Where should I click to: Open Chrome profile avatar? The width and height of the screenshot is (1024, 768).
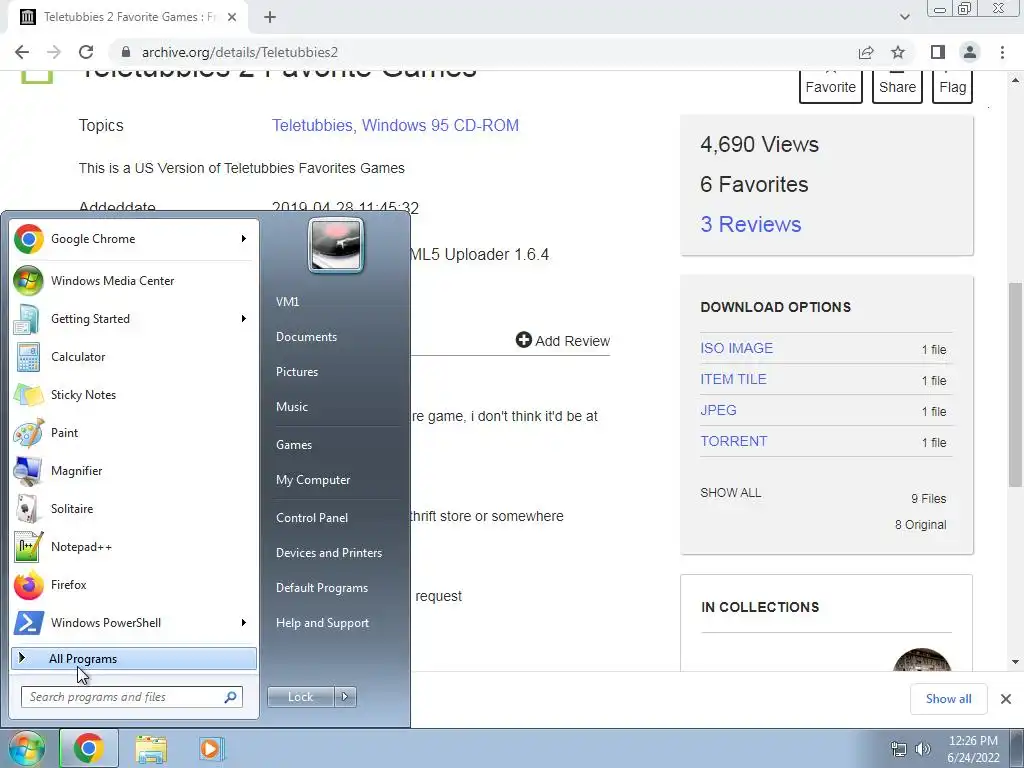click(x=970, y=52)
